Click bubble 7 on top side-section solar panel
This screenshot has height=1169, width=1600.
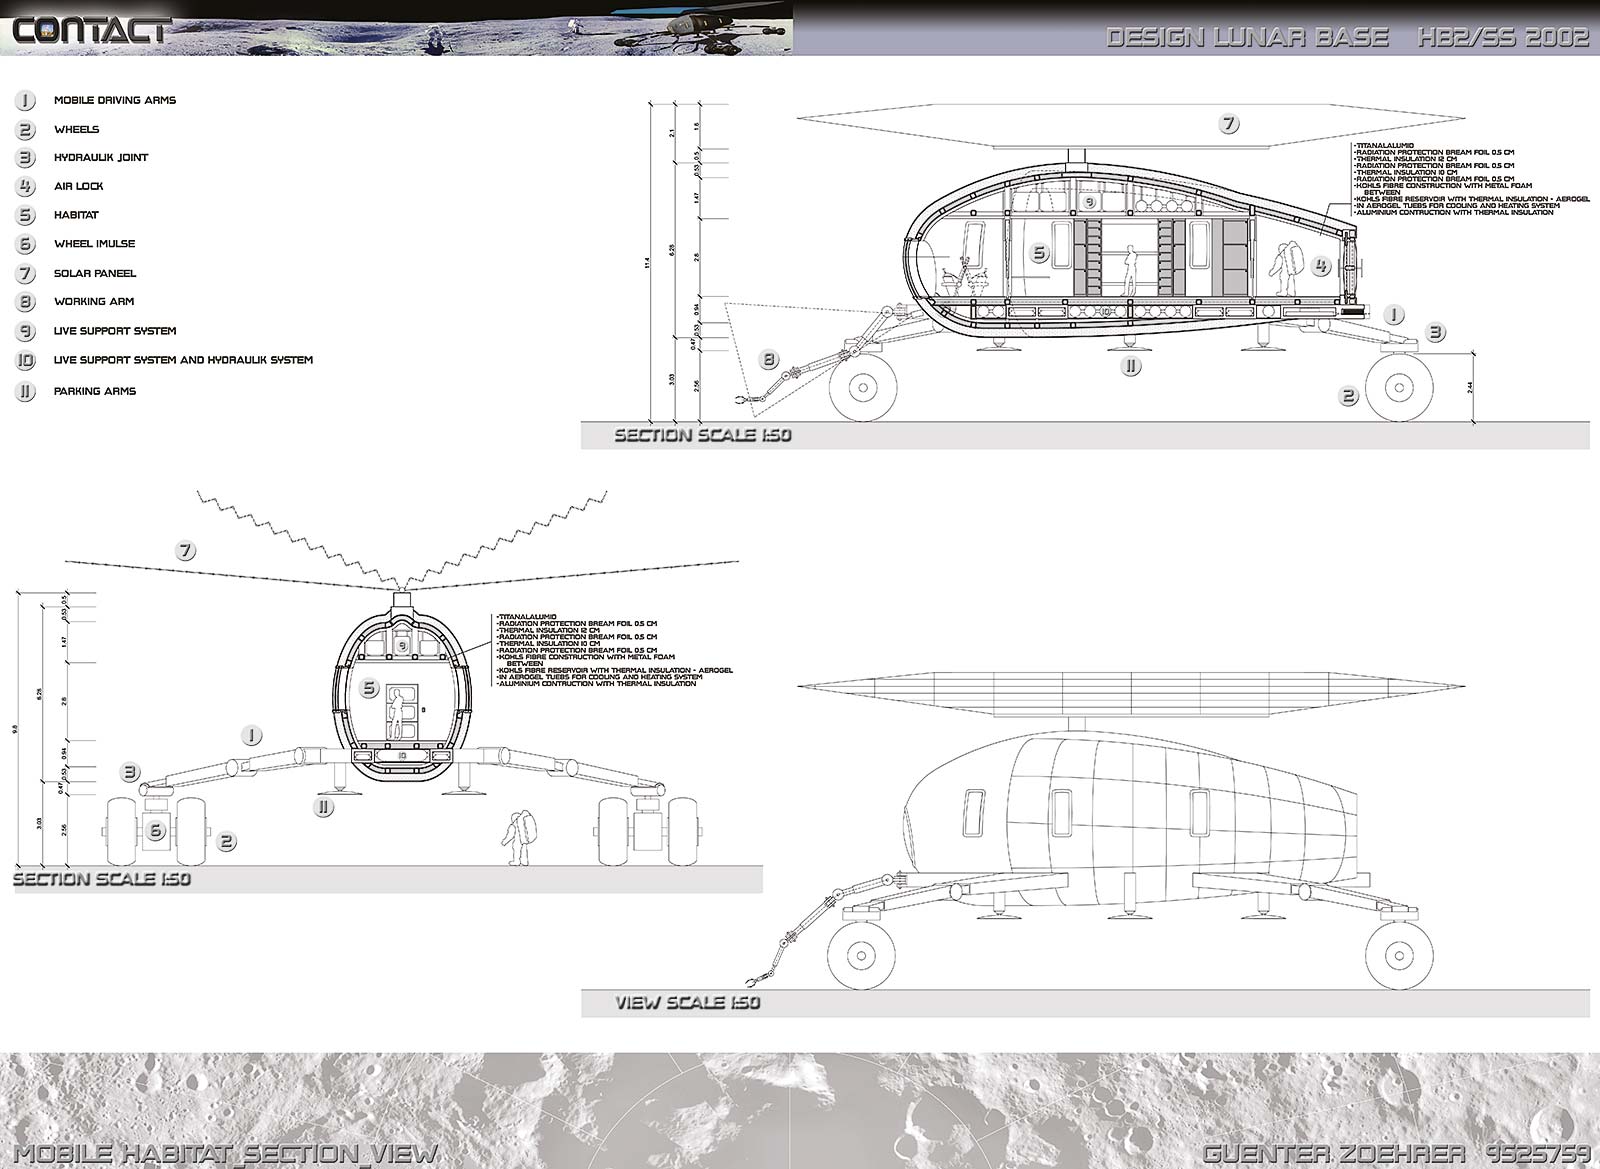click(1229, 124)
